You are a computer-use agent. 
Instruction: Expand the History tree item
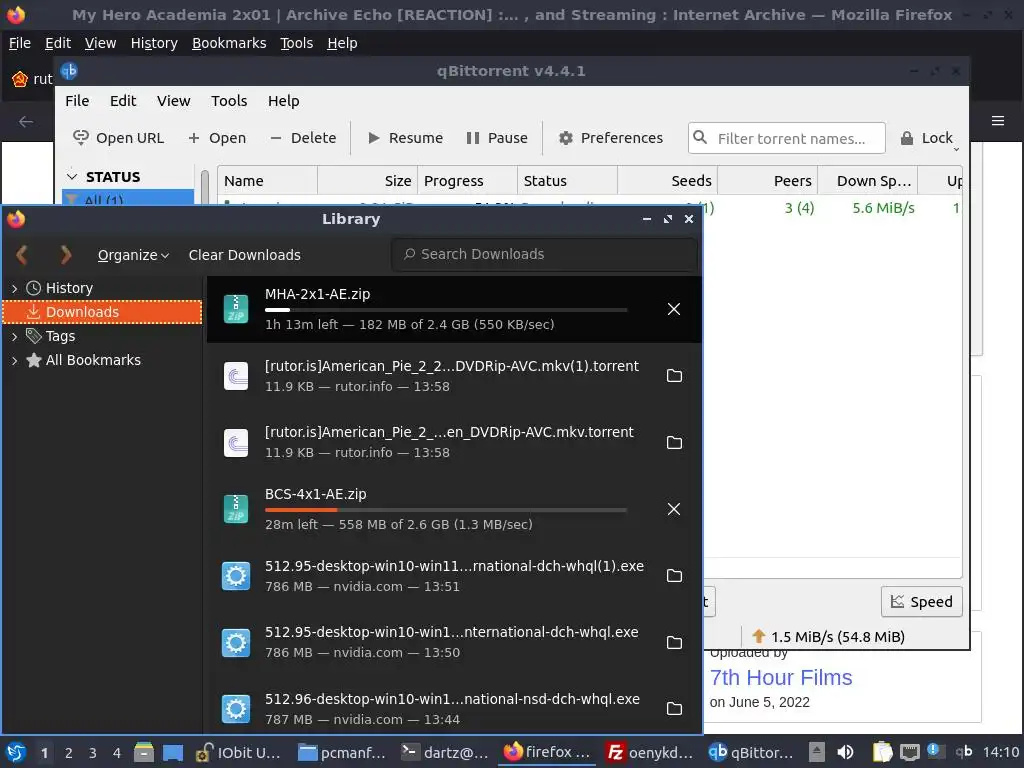click(x=14, y=288)
